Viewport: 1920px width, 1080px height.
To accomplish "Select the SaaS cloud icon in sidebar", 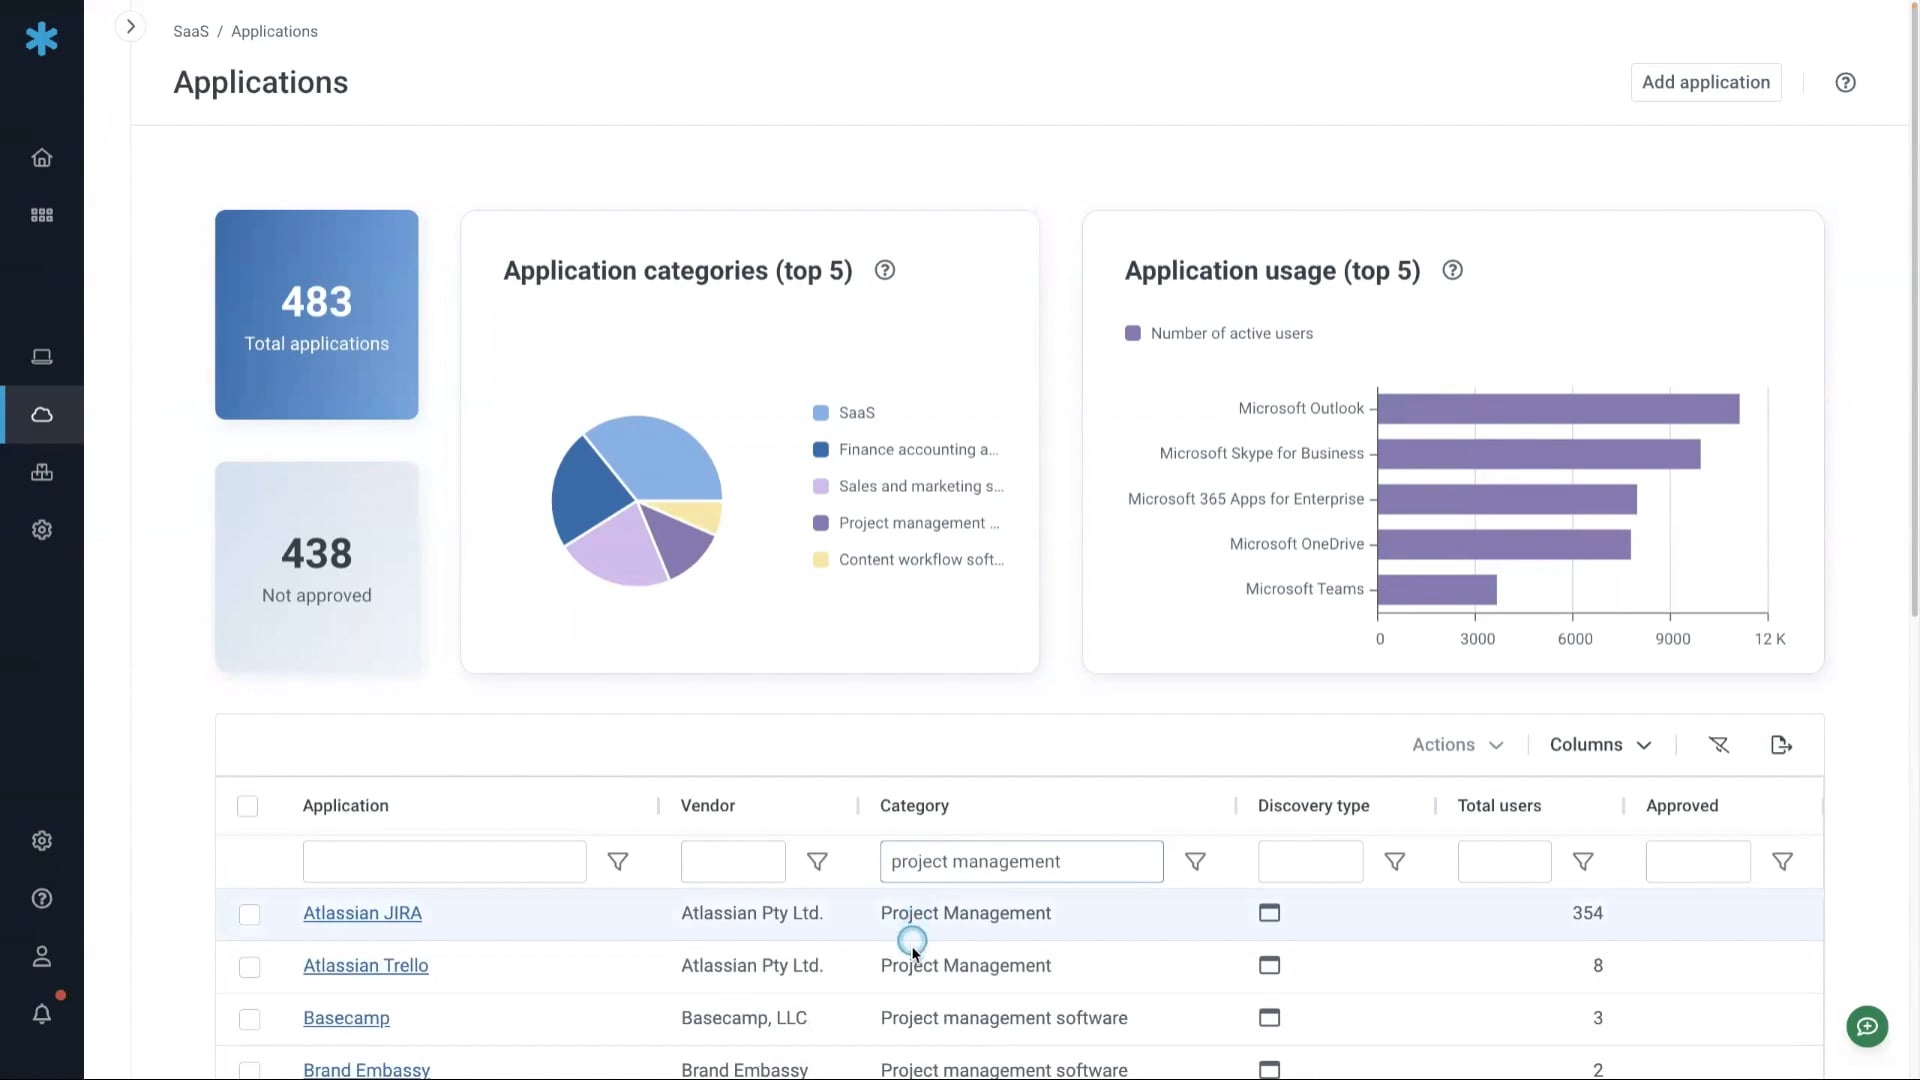I will [41, 414].
